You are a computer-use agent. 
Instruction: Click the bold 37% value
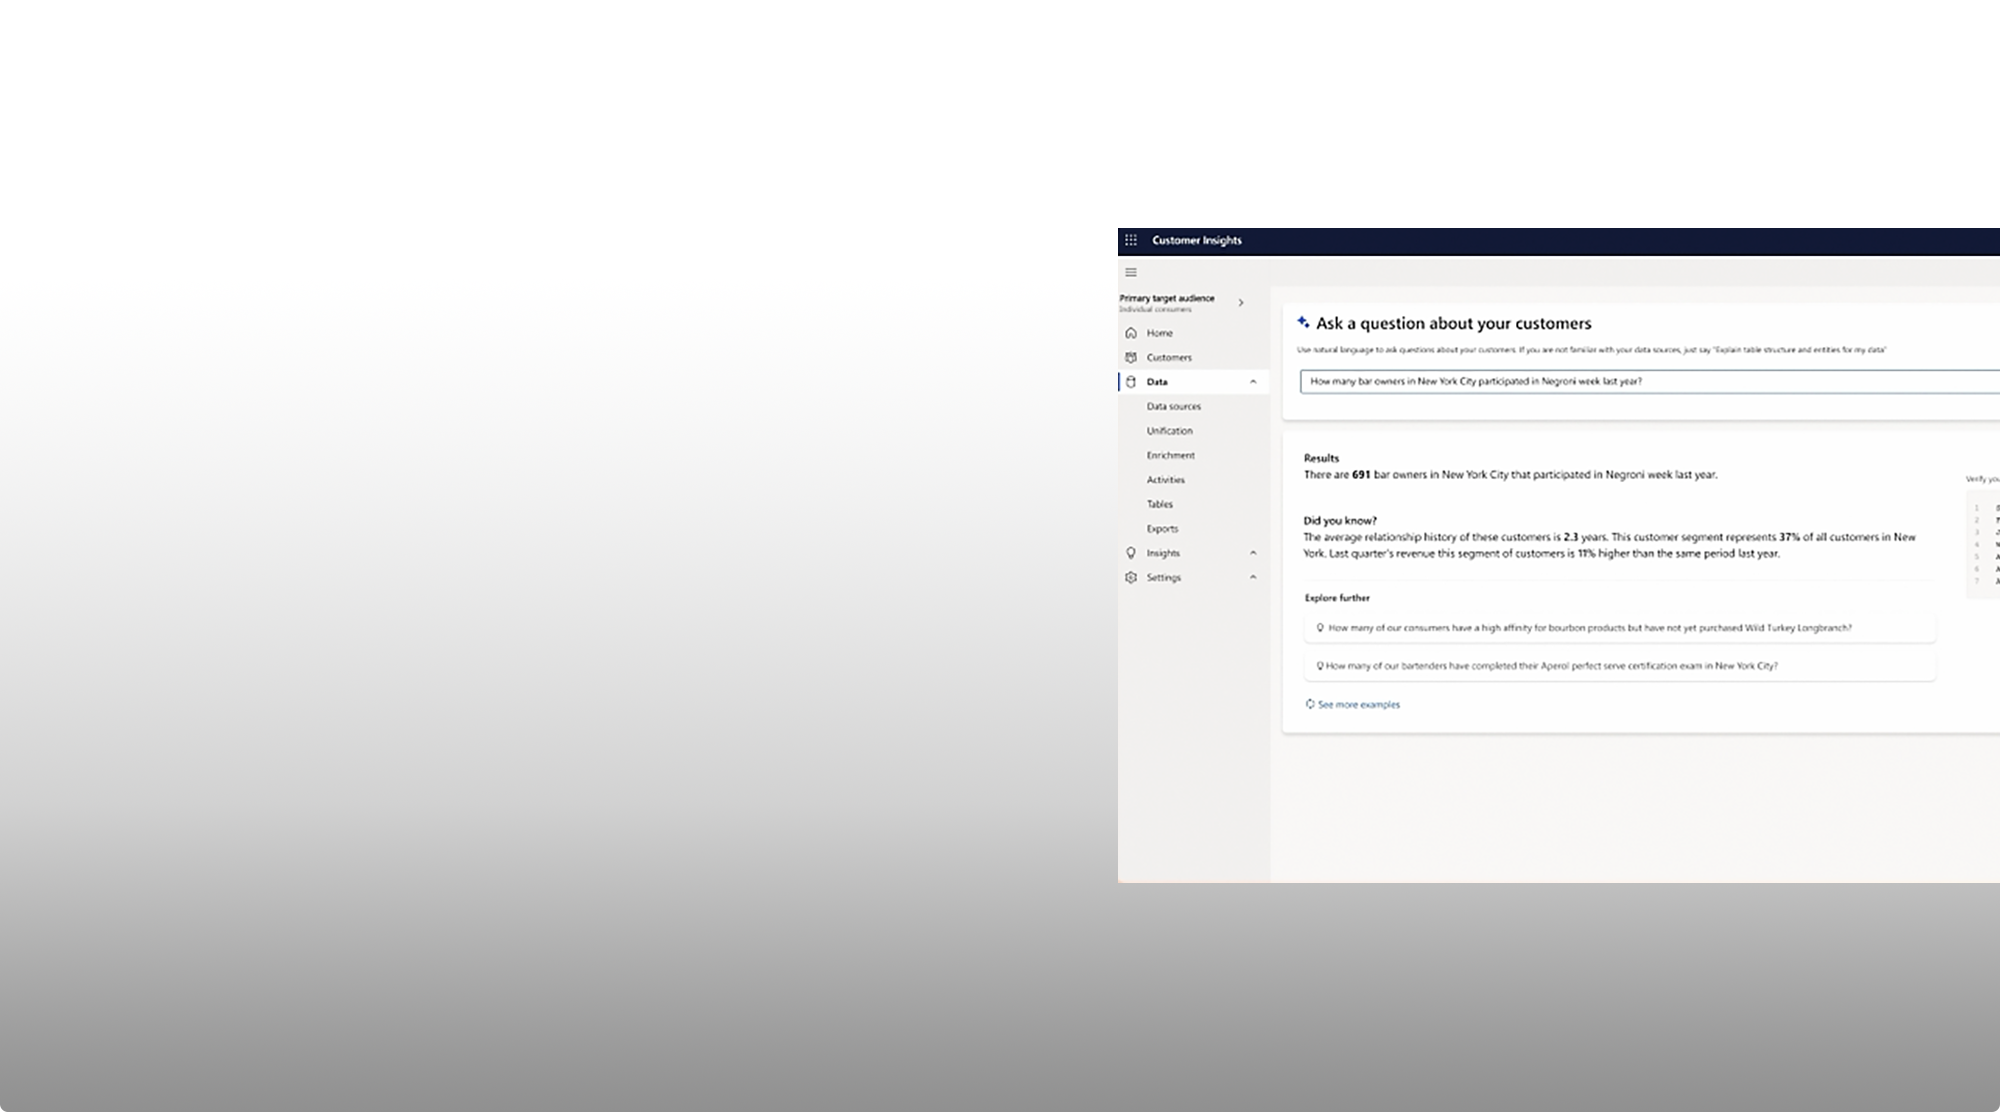click(1789, 537)
